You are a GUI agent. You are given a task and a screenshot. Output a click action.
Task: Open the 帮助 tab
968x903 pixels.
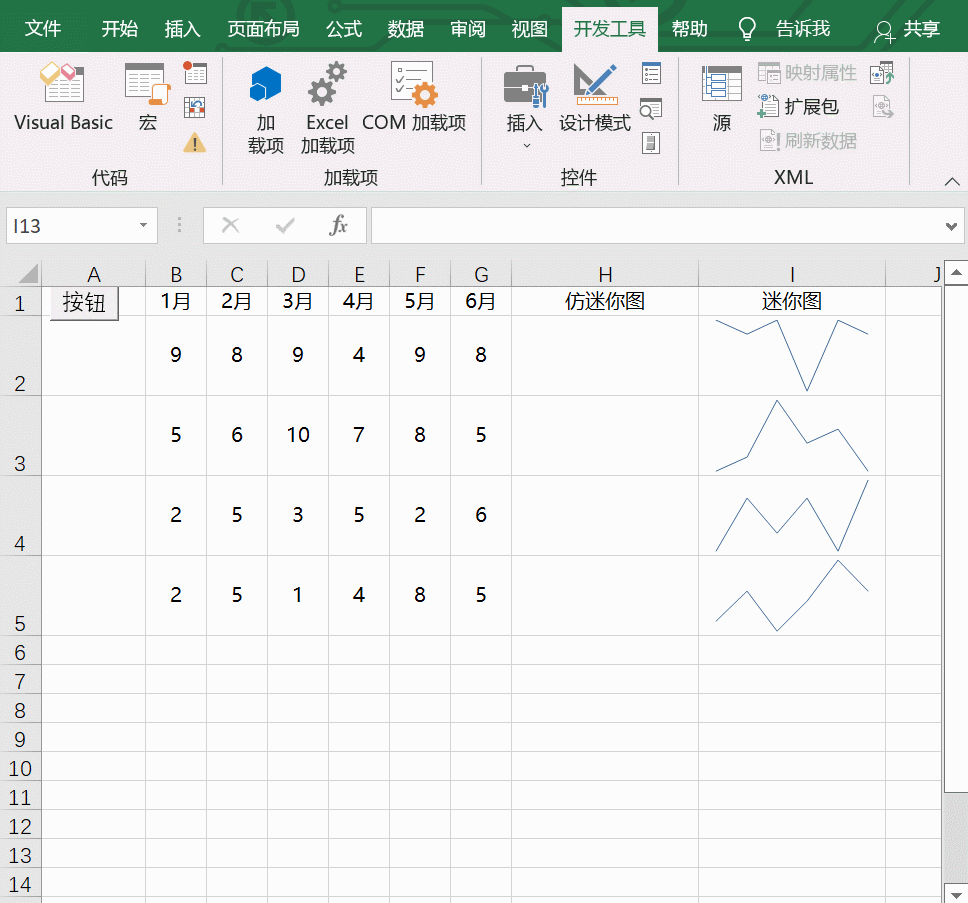point(690,29)
